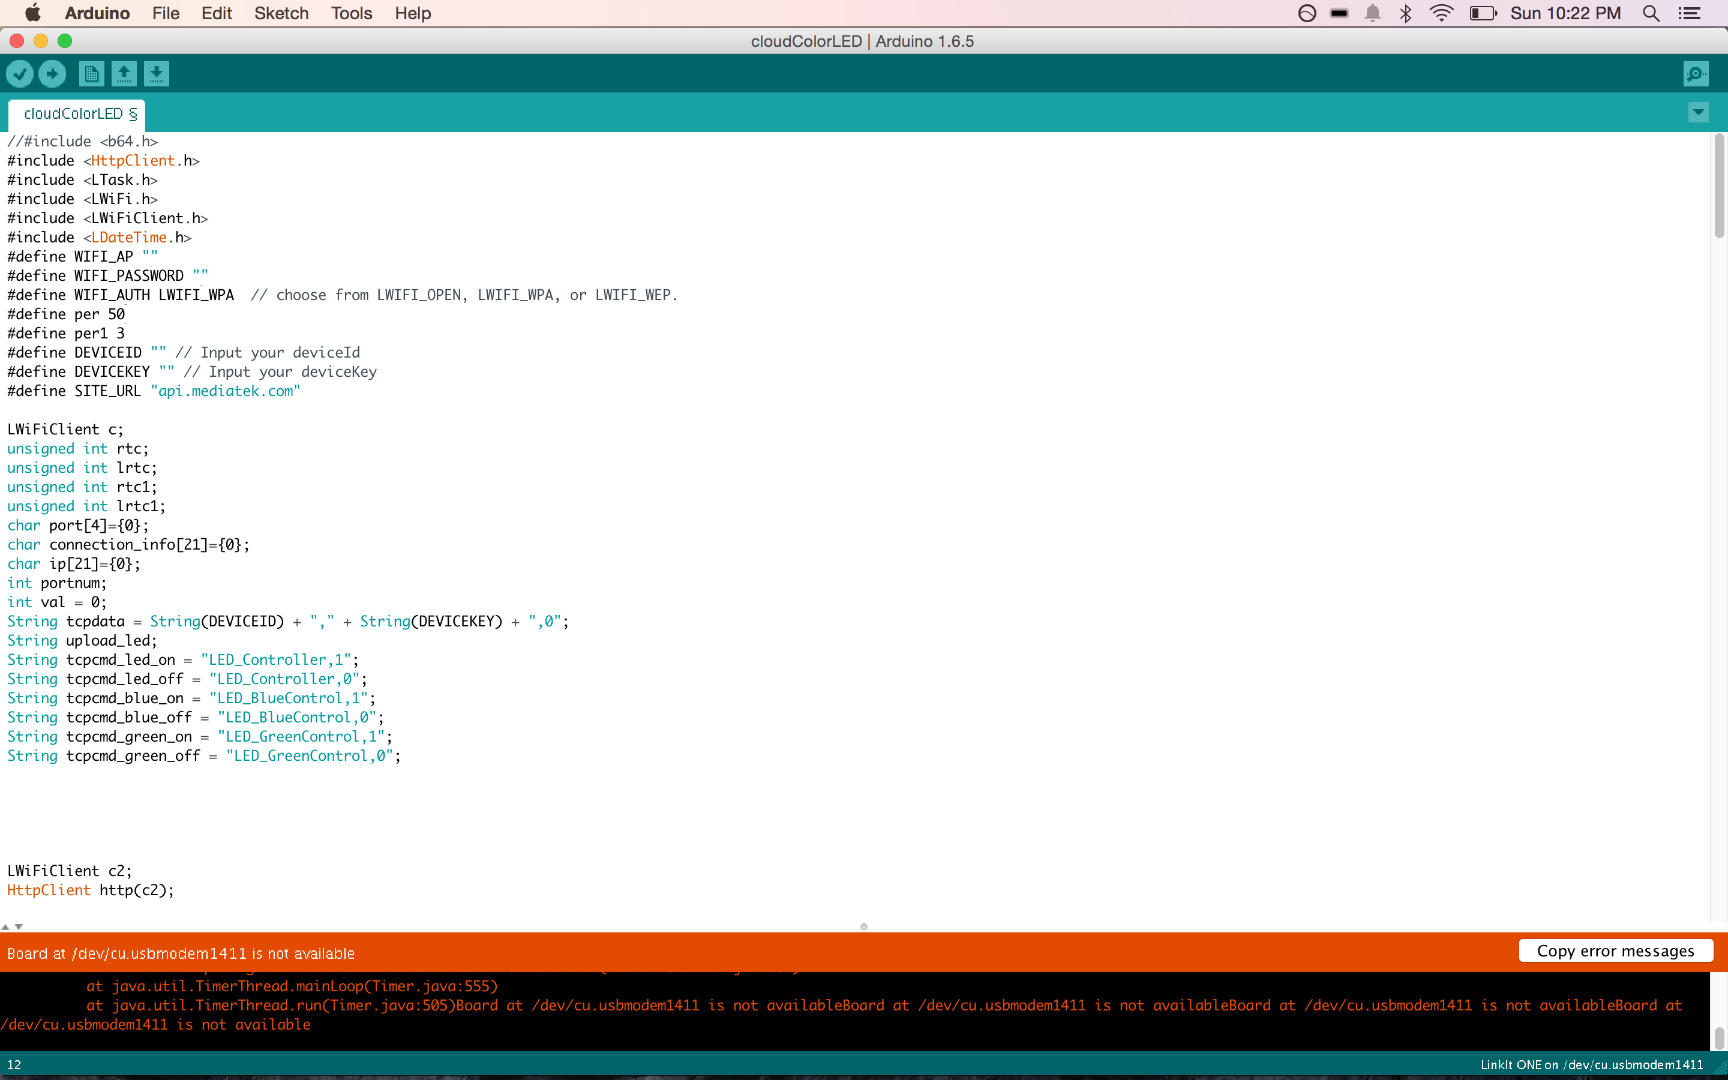Image resolution: width=1728 pixels, height=1080 pixels.
Task: Expand the tab options dropdown arrow
Action: [x=1698, y=113]
